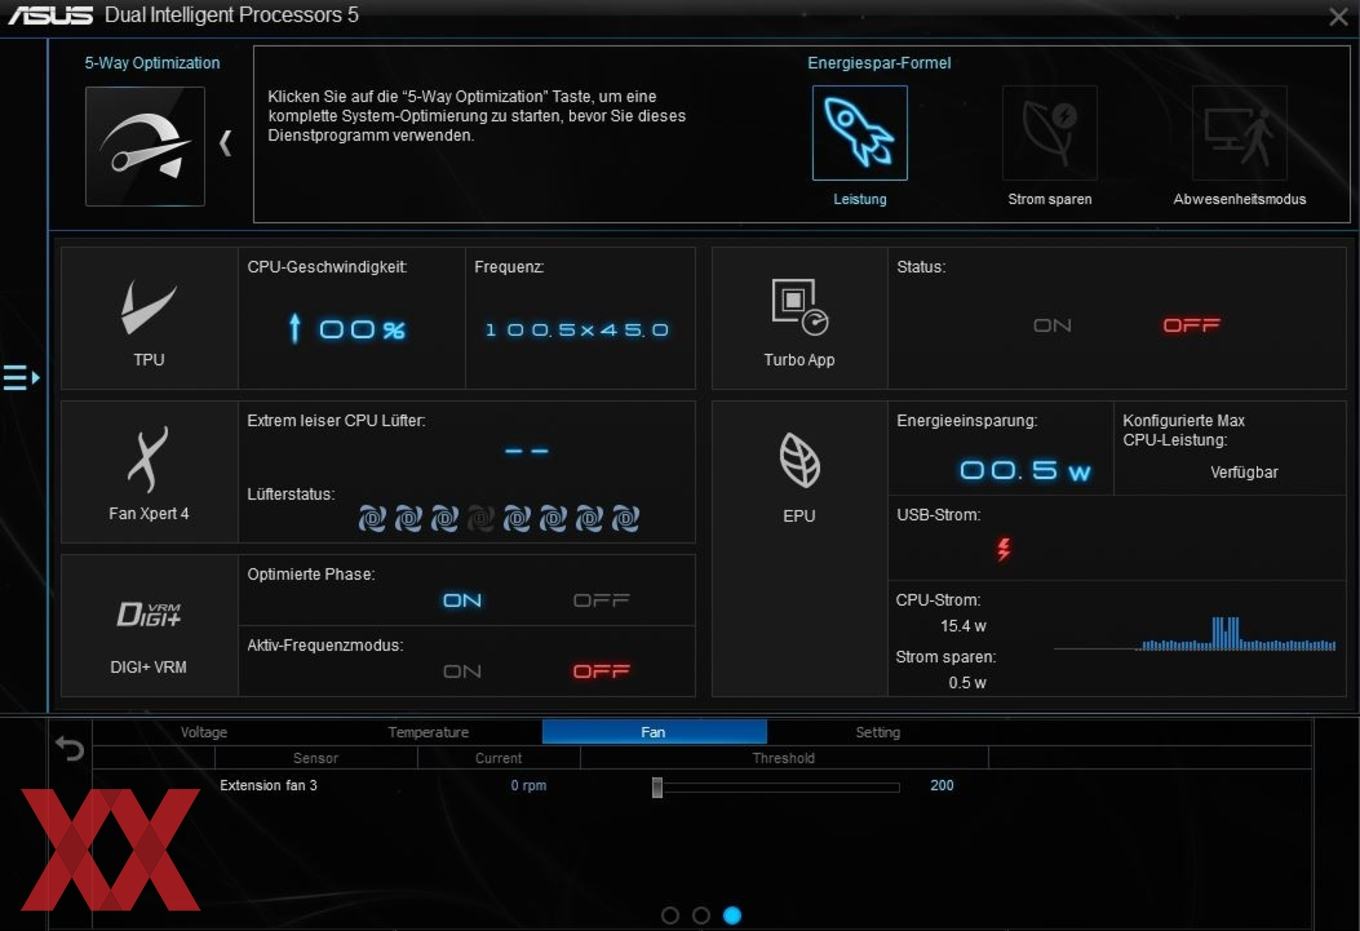Click the eighth fan status icon

[x=625, y=518]
